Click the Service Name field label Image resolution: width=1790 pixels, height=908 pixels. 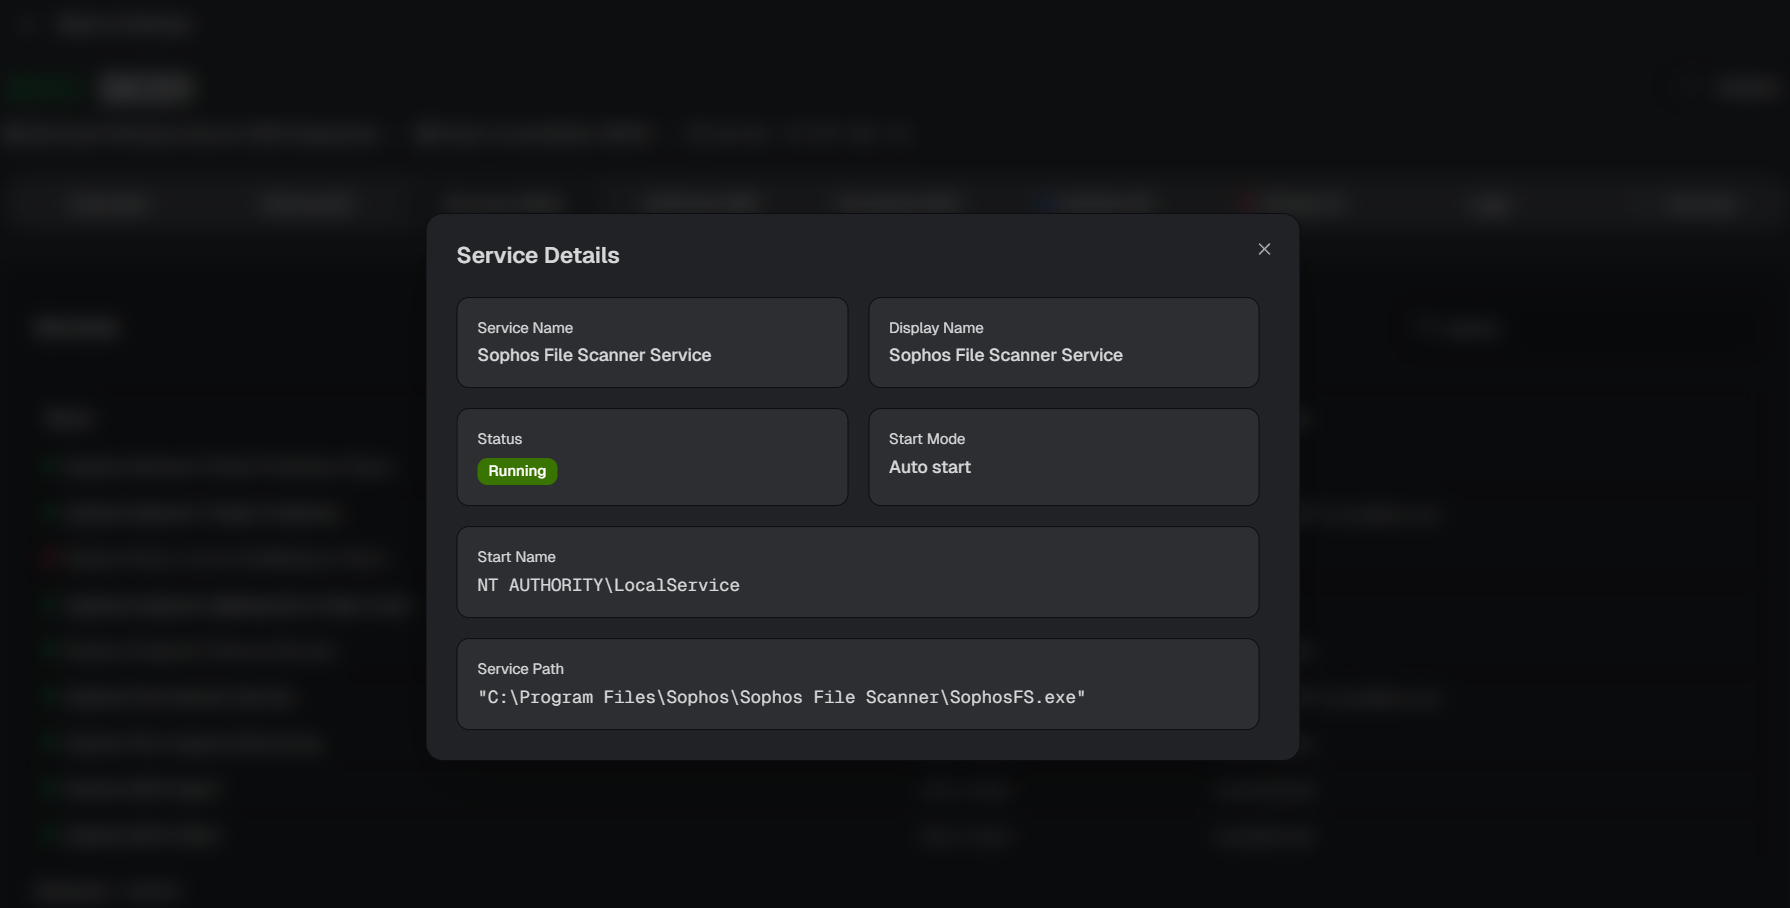pos(525,328)
